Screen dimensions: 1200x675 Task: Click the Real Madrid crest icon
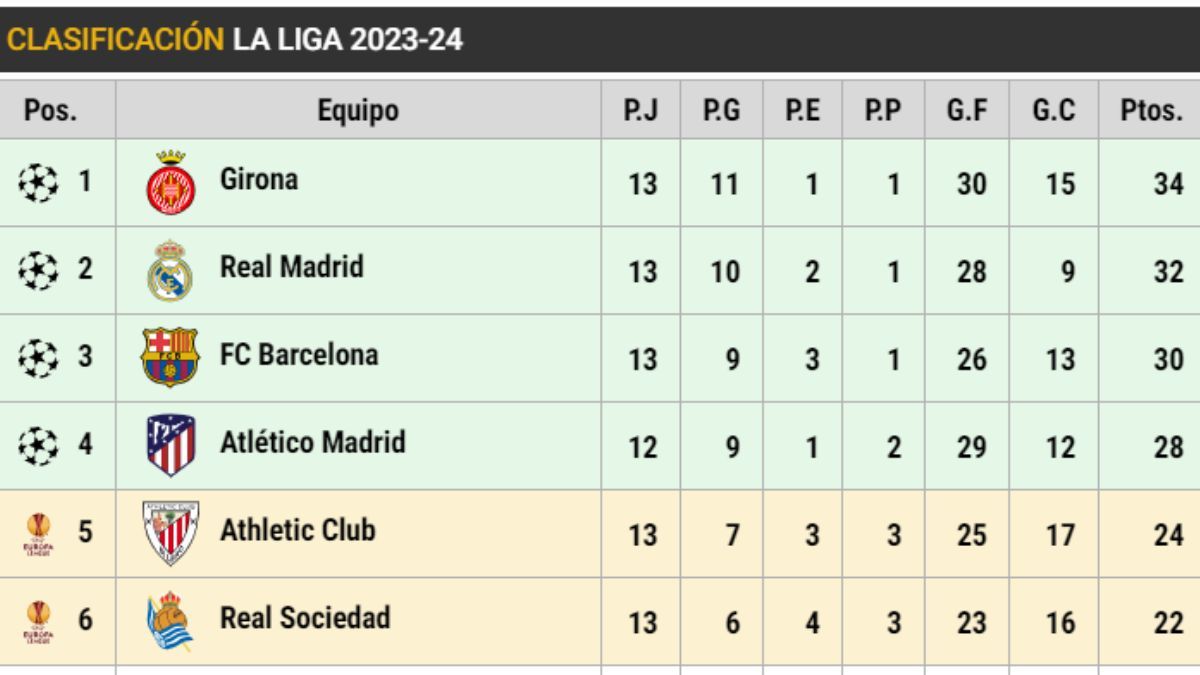(x=170, y=270)
